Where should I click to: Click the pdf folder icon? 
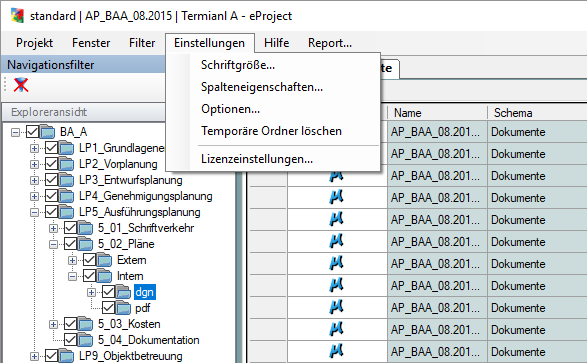point(124,308)
